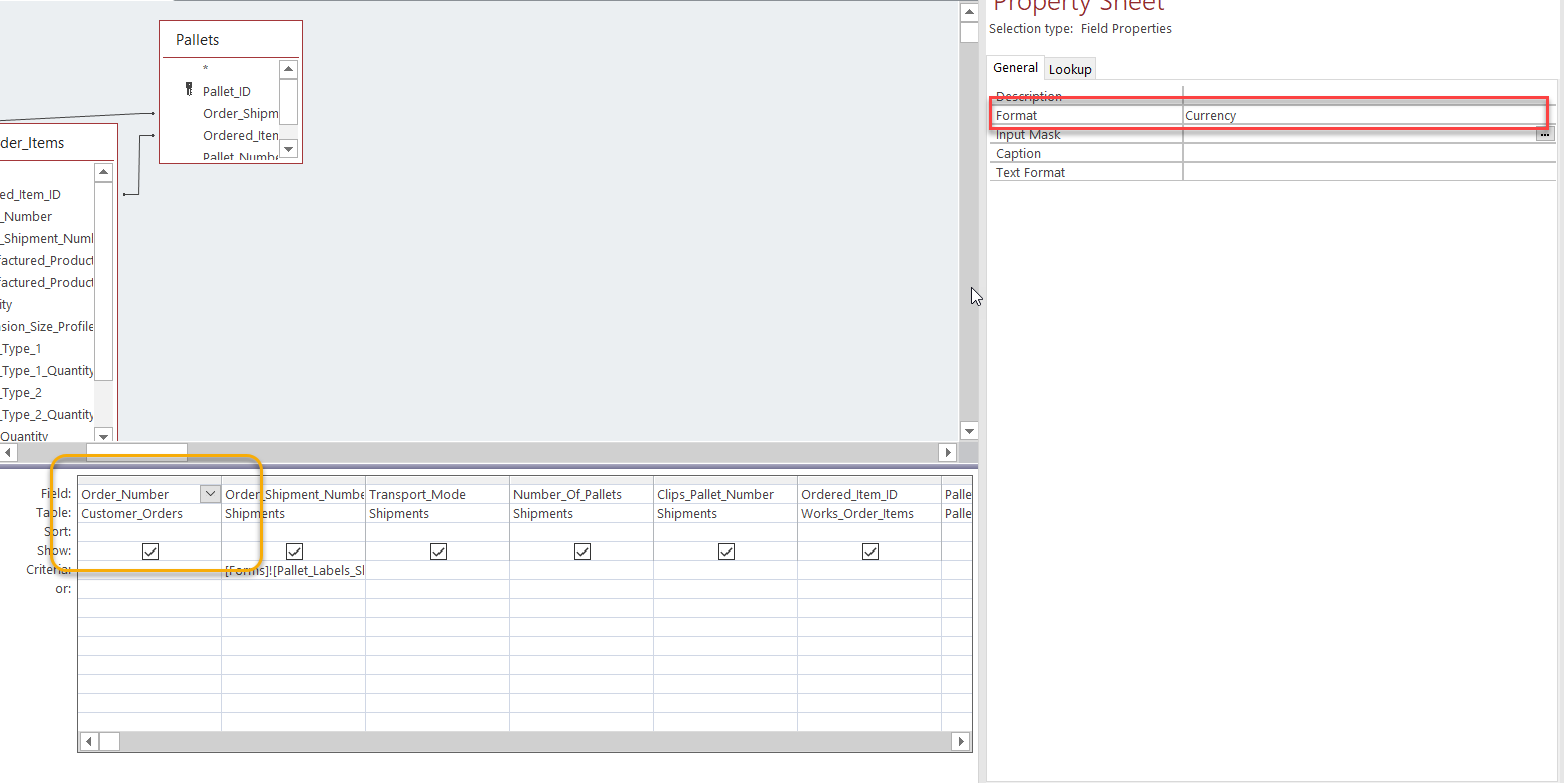Screen dimensions: 1564x783
Task: Toggle Show checkbox for Transport_Mode
Action: (438, 551)
